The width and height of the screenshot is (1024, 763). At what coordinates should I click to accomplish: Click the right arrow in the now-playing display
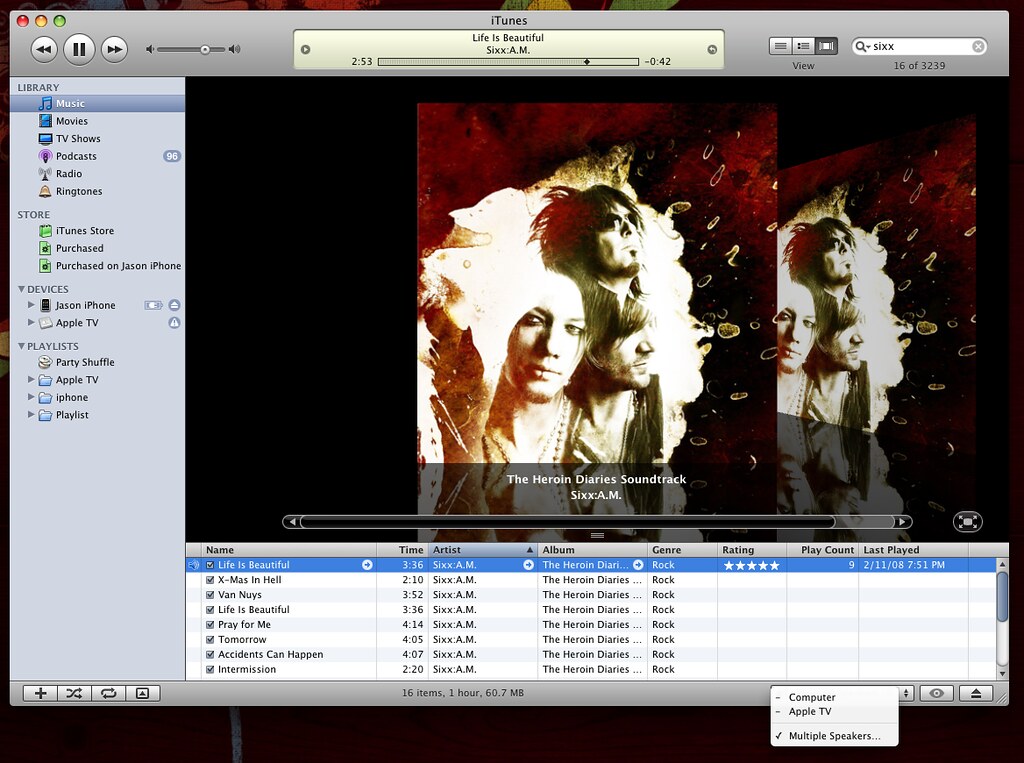(712, 50)
